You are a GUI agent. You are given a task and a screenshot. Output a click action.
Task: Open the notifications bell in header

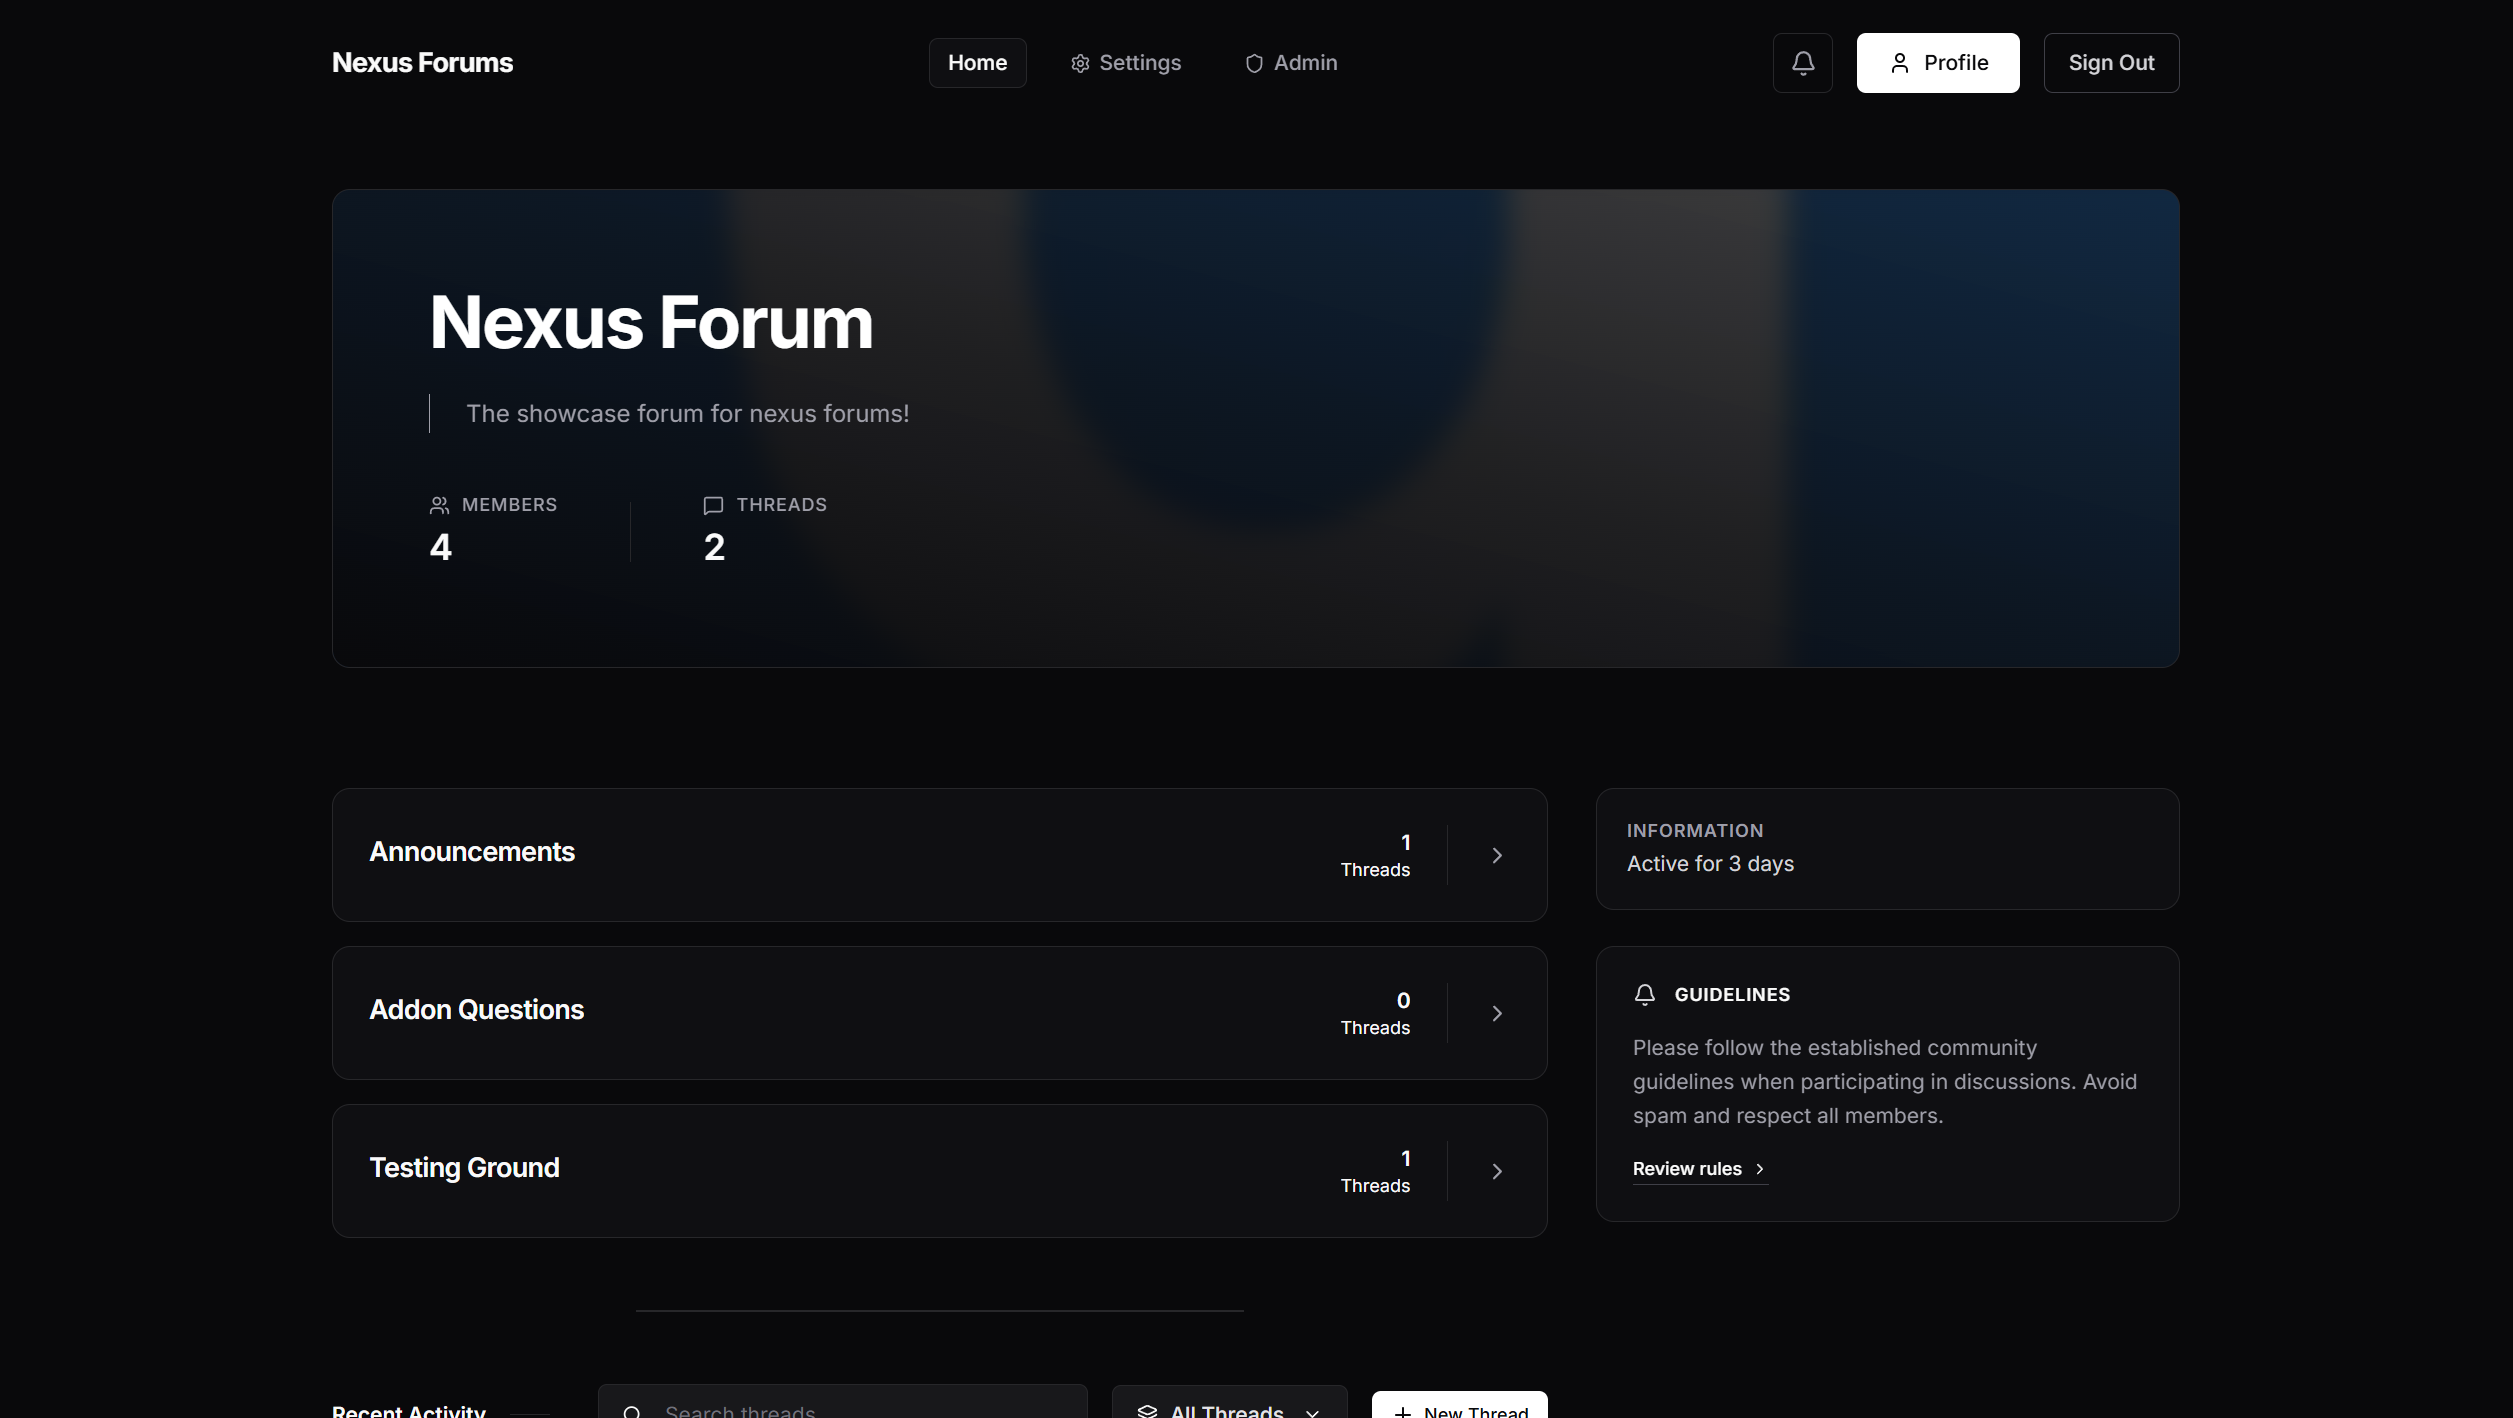1802,63
